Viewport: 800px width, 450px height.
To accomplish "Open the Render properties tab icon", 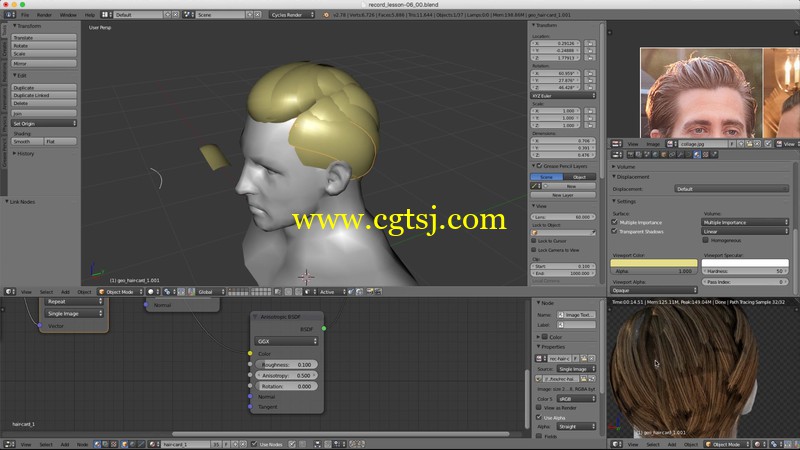I will [631, 155].
